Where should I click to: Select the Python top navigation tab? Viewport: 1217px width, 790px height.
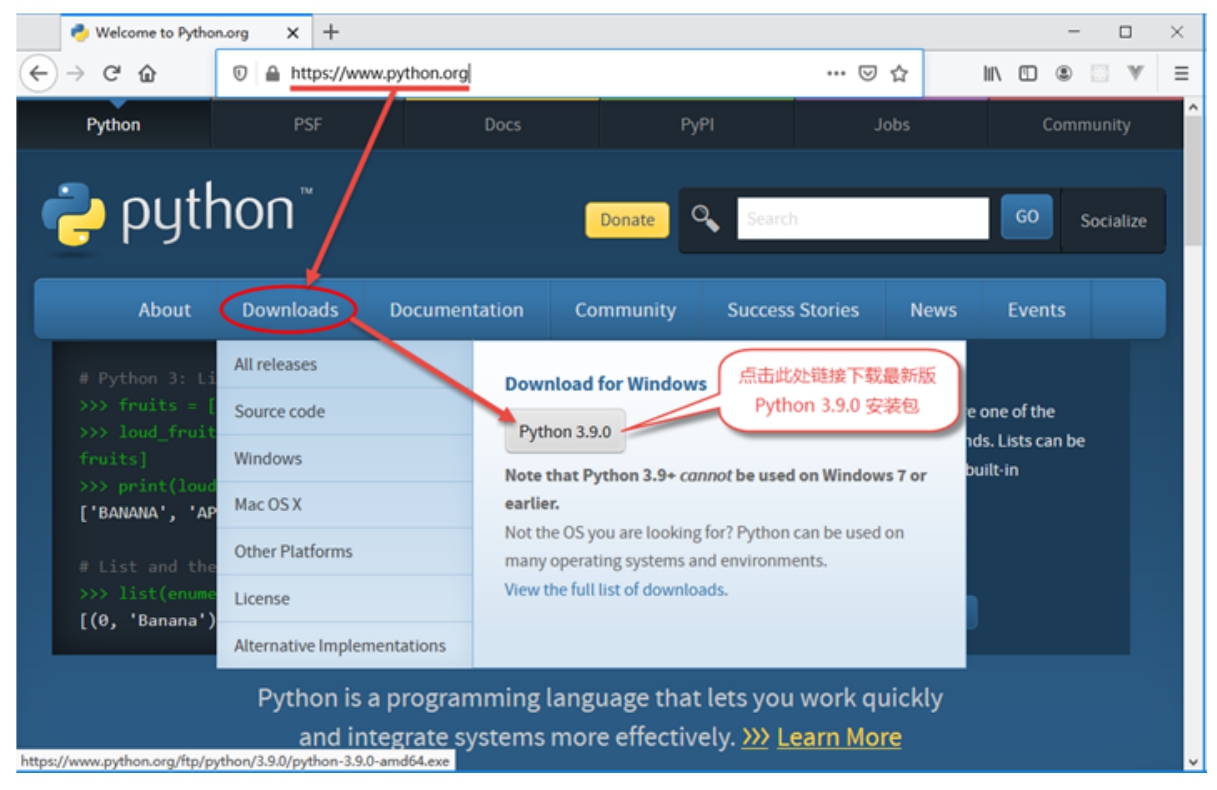pos(113,125)
